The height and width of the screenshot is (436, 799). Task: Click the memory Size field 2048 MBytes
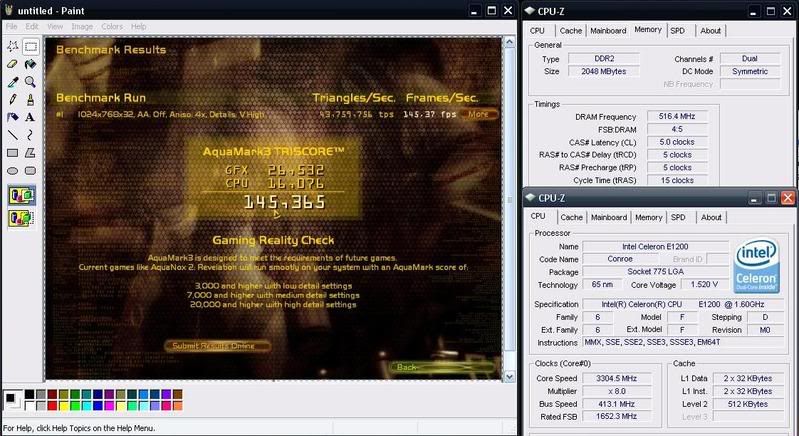point(604,72)
